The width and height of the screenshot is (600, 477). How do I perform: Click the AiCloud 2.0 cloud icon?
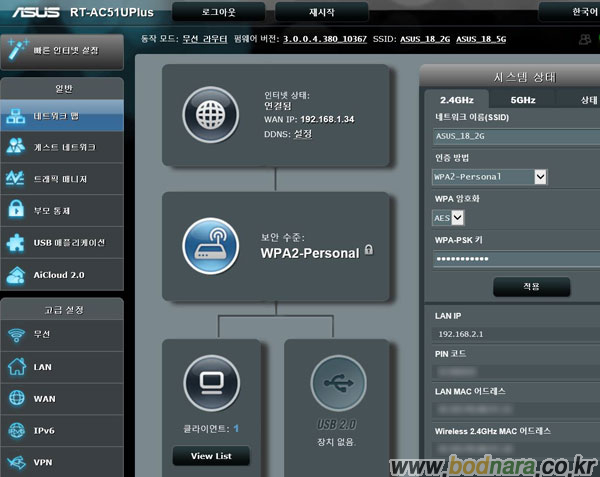[16, 275]
